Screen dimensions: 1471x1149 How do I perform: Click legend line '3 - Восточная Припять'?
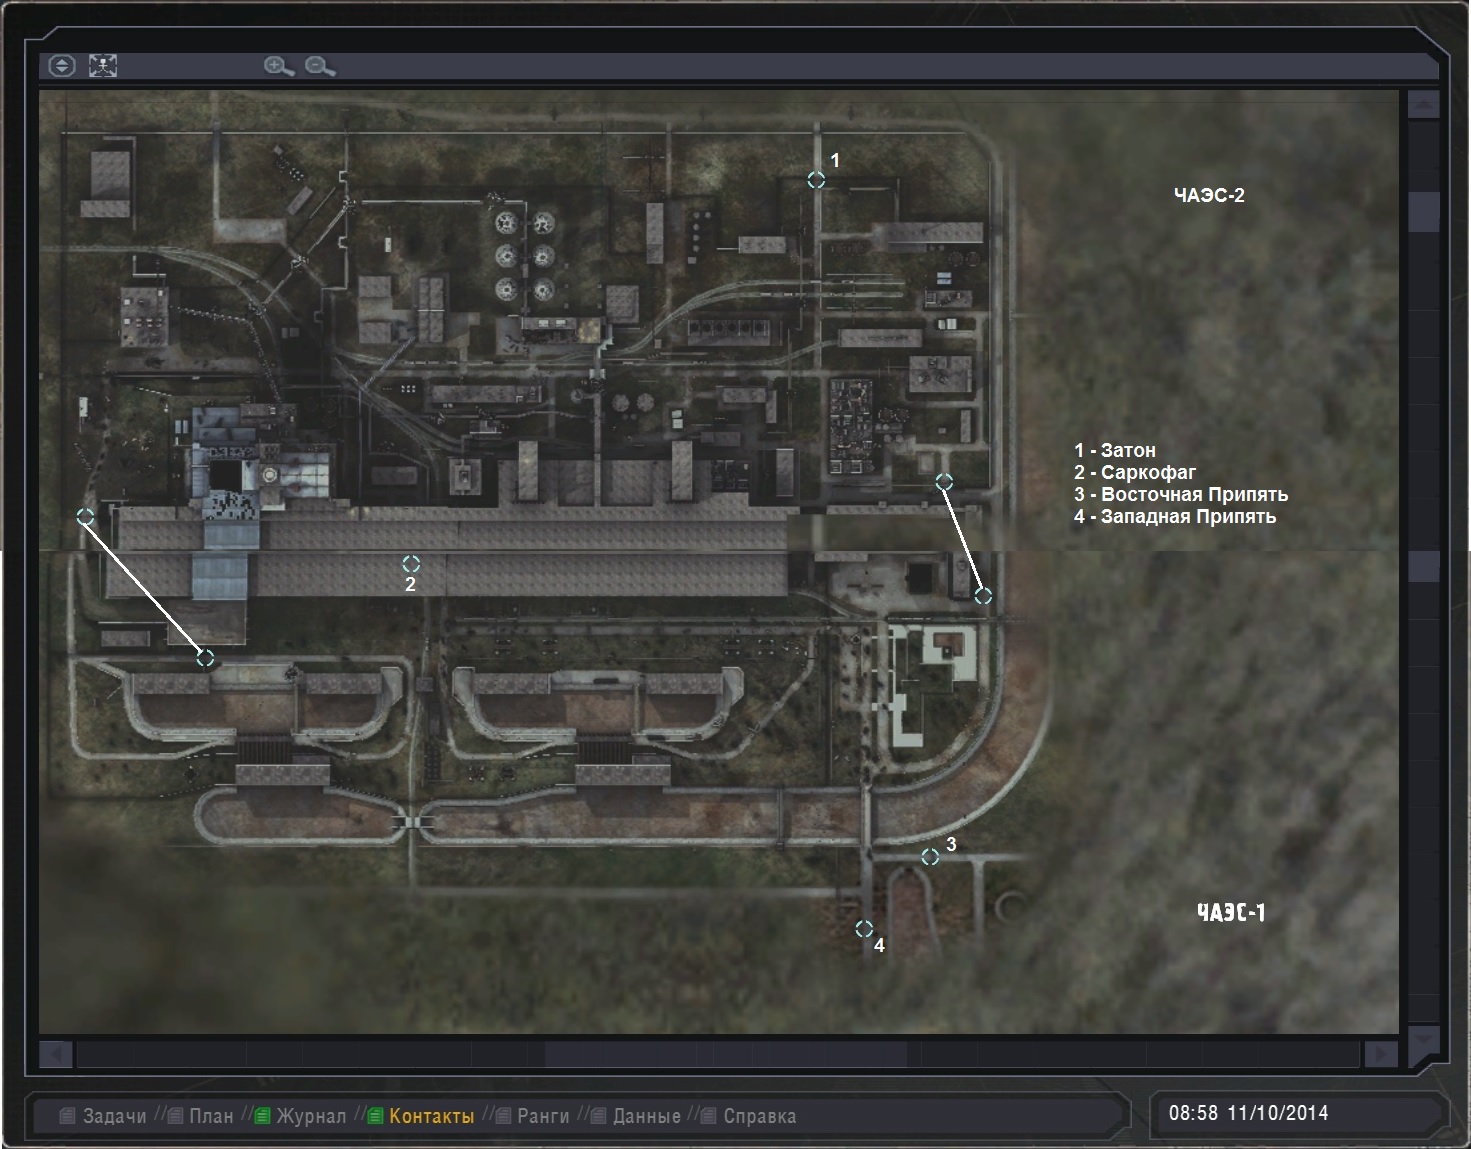pyautogui.click(x=1181, y=494)
